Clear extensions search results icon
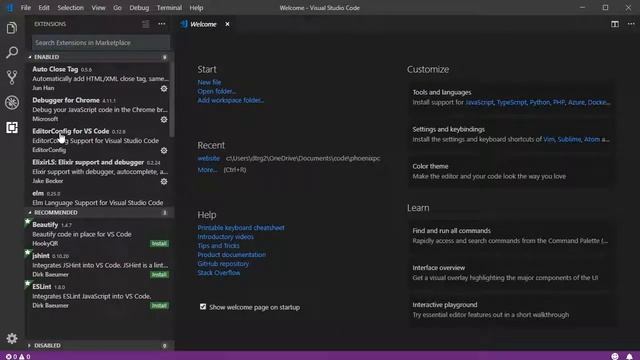640x360 pixels. tap(146, 24)
